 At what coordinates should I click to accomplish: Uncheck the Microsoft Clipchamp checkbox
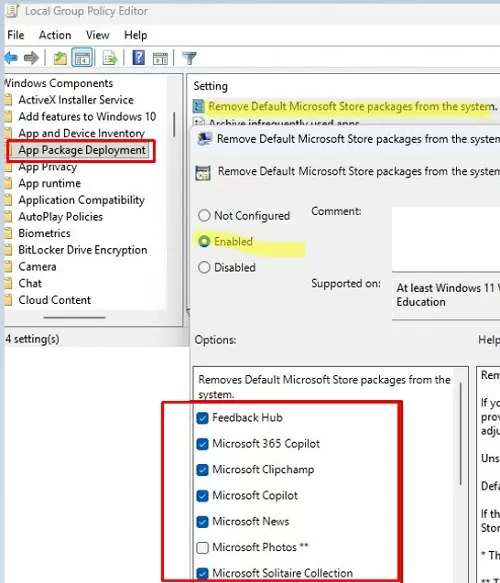click(202, 470)
